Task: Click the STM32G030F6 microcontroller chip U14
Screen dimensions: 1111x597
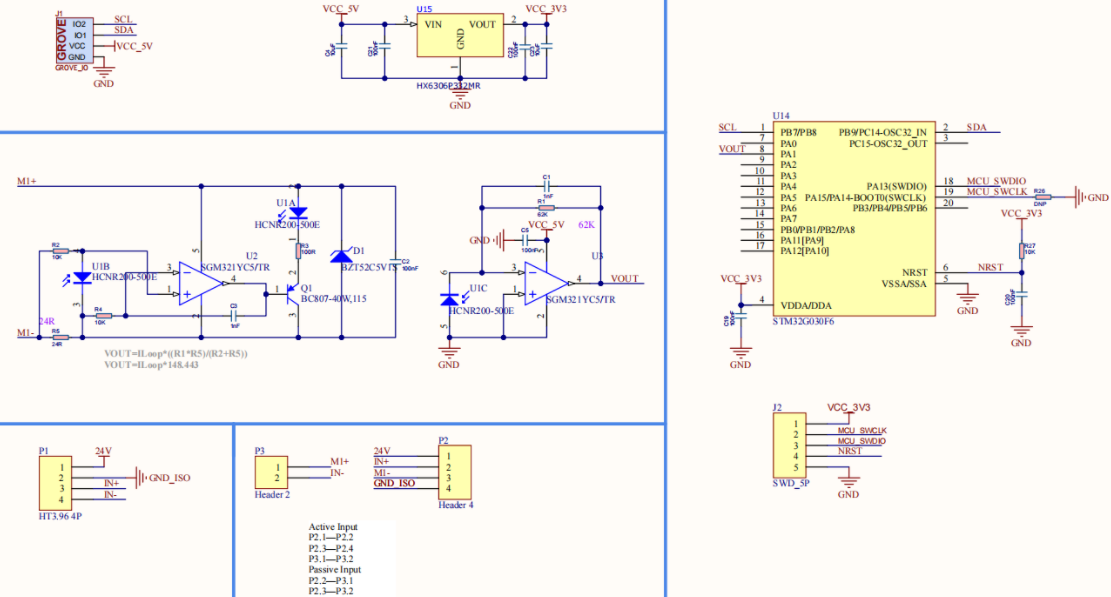Action: (854, 218)
